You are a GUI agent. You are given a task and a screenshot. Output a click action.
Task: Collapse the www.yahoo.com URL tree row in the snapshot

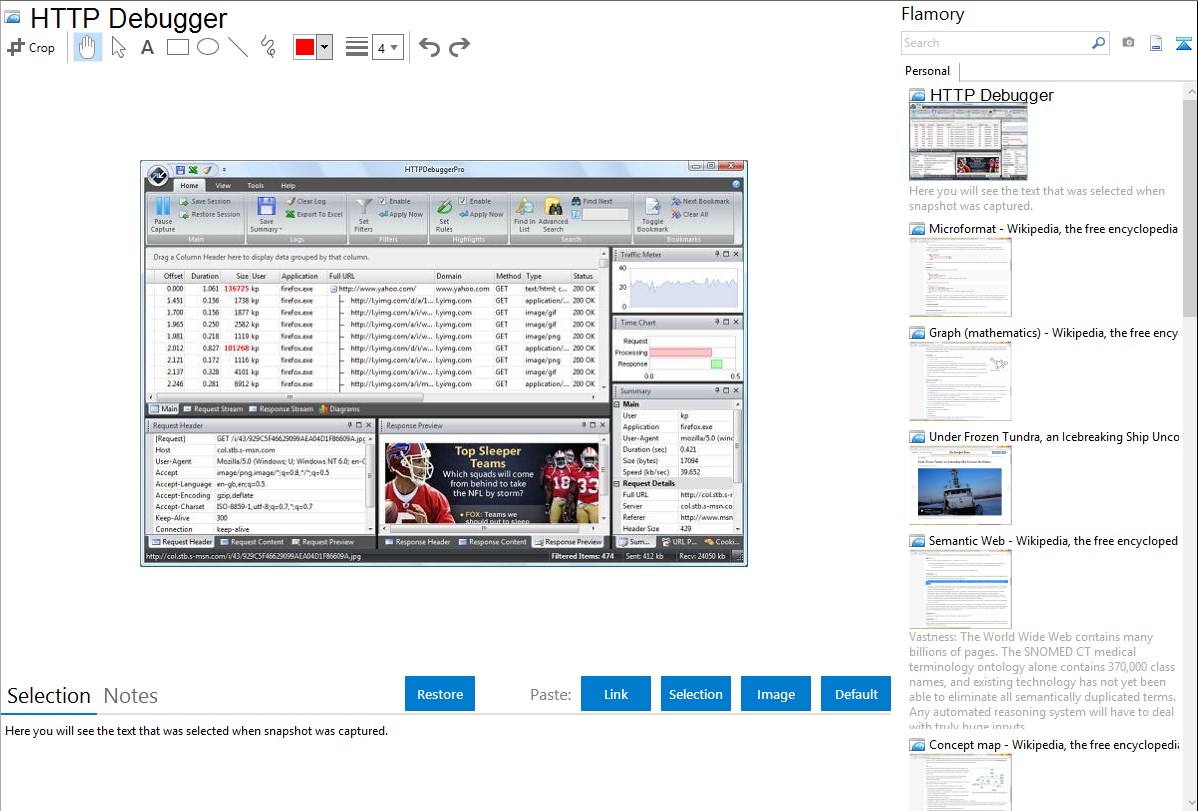click(333, 289)
